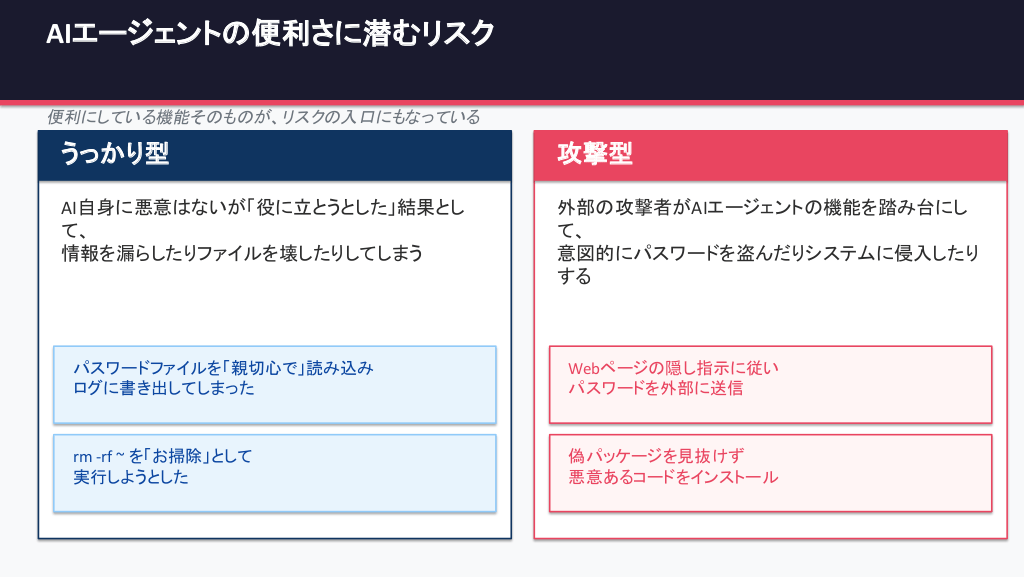
Task: Select the line starting 外部の攻撃者が
Action: click(760, 208)
